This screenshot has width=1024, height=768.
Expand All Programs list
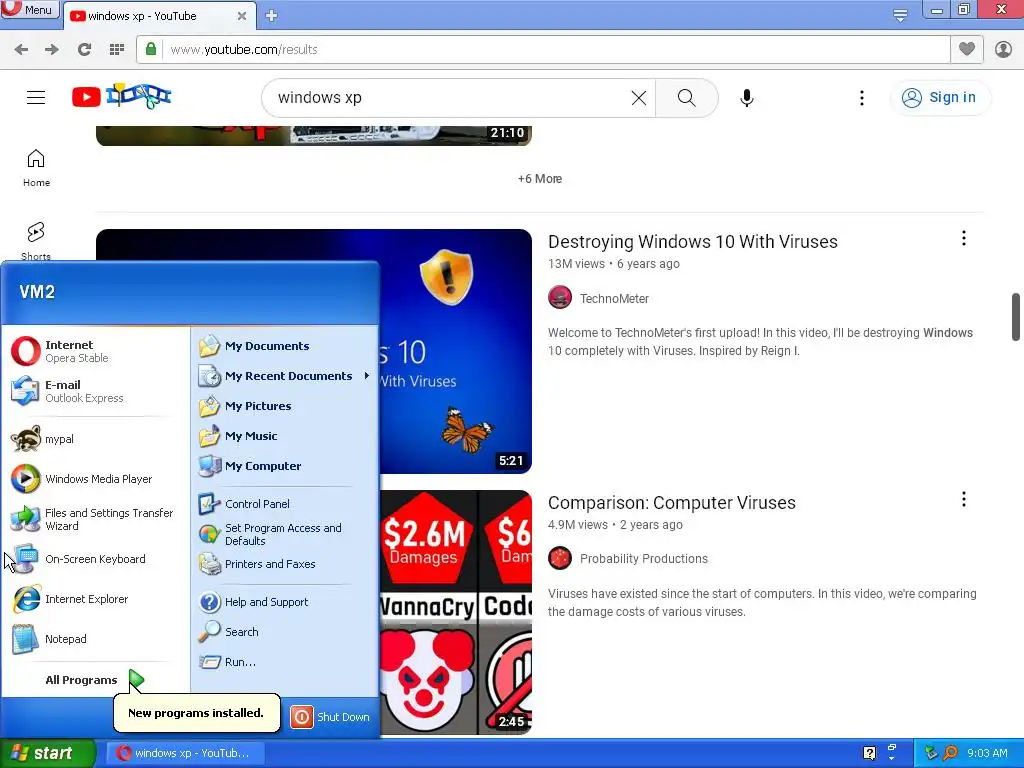click(95, 680)
